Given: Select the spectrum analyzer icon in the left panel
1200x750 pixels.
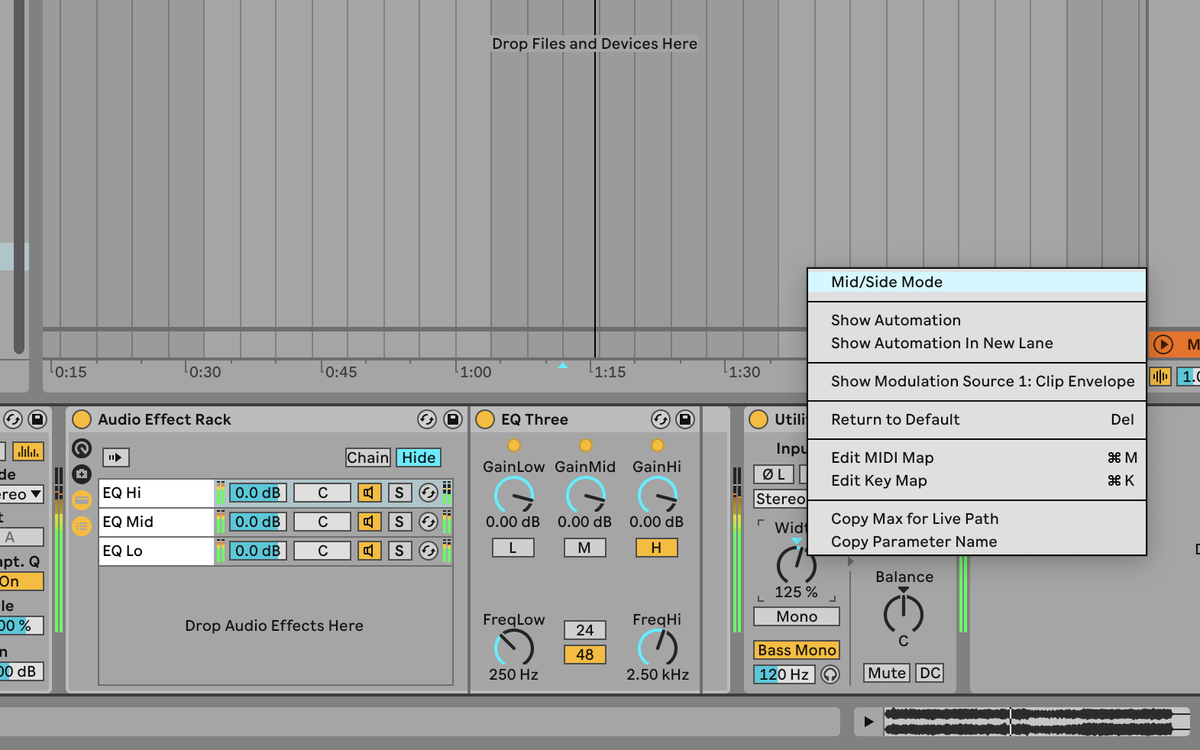Looking at the screenshot, I should coord(27,451).
